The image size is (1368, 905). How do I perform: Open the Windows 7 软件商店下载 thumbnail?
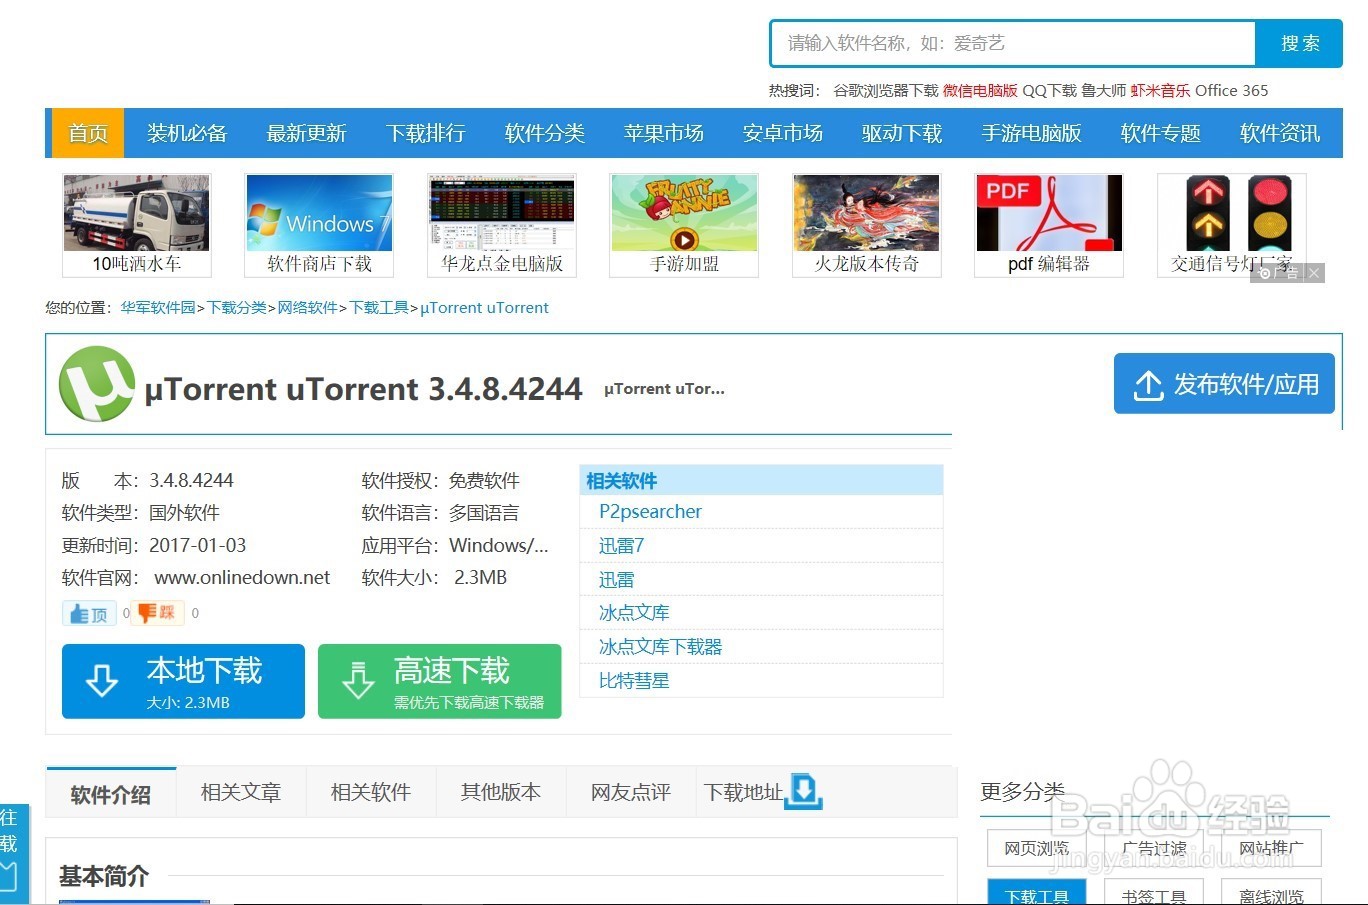(x=319, y=225)
